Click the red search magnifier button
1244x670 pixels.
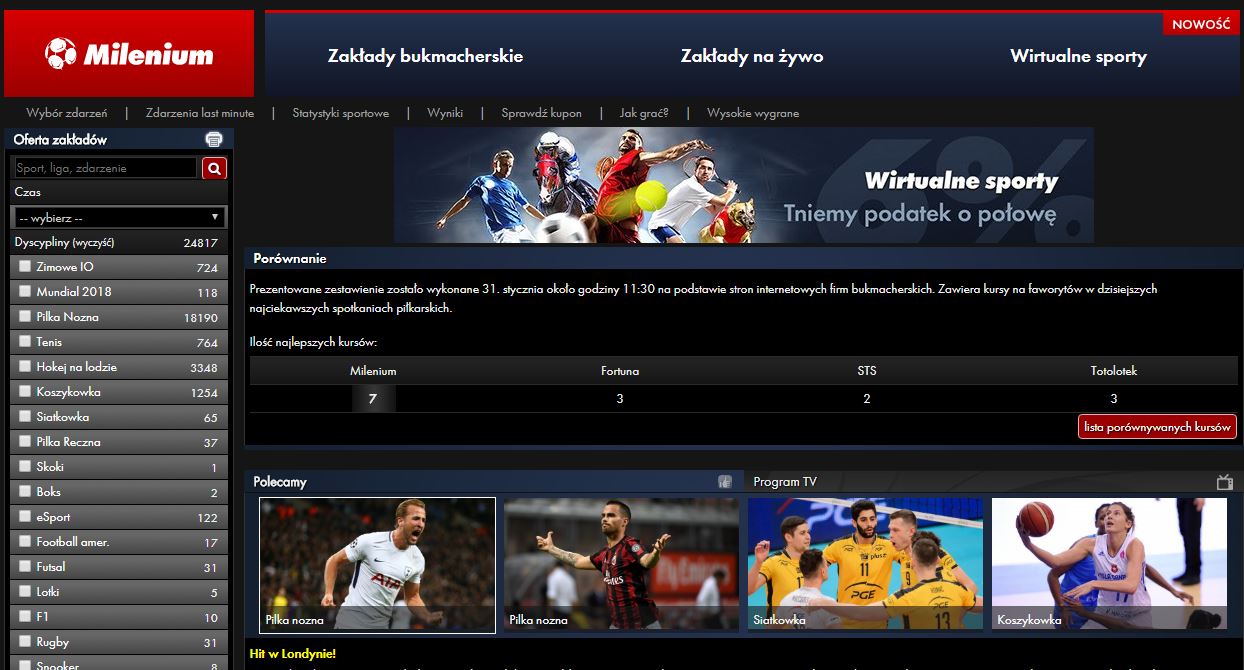click(214, 168)
